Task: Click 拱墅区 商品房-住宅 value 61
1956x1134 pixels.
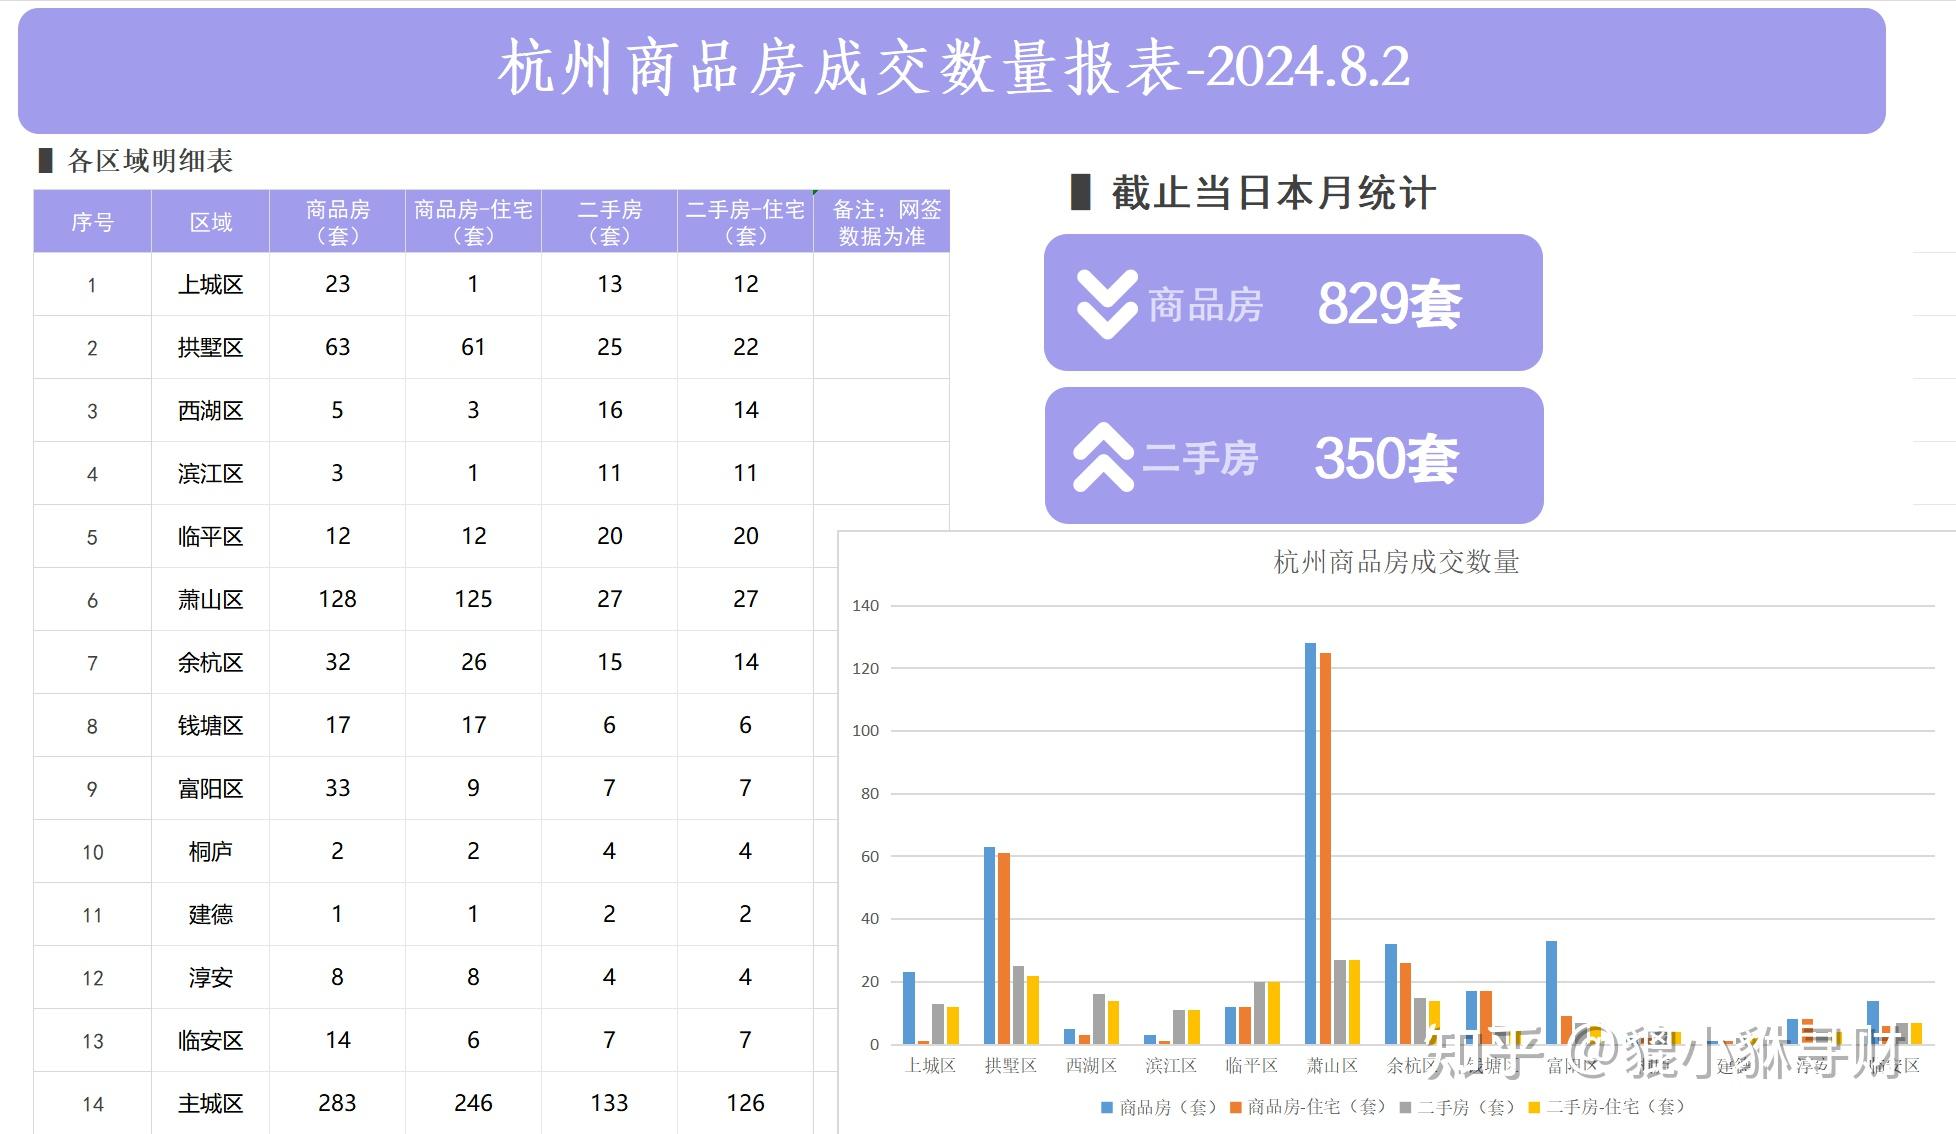Action: point(473,347)
